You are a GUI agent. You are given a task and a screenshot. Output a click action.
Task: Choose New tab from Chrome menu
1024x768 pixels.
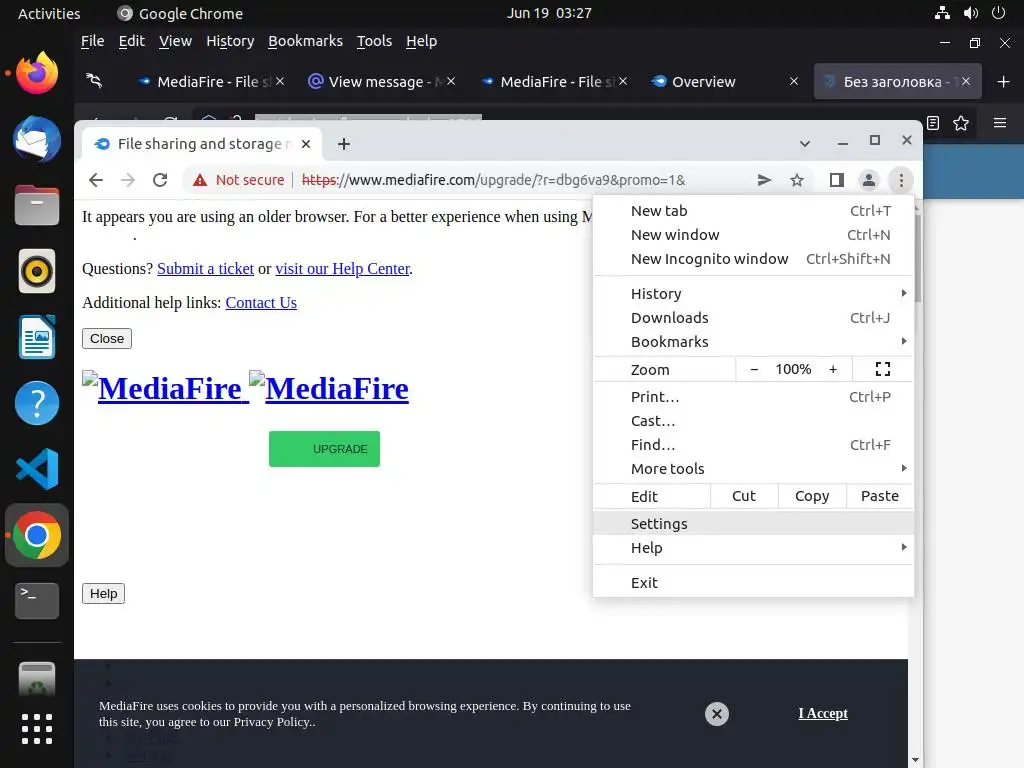[x=753, y=211]
